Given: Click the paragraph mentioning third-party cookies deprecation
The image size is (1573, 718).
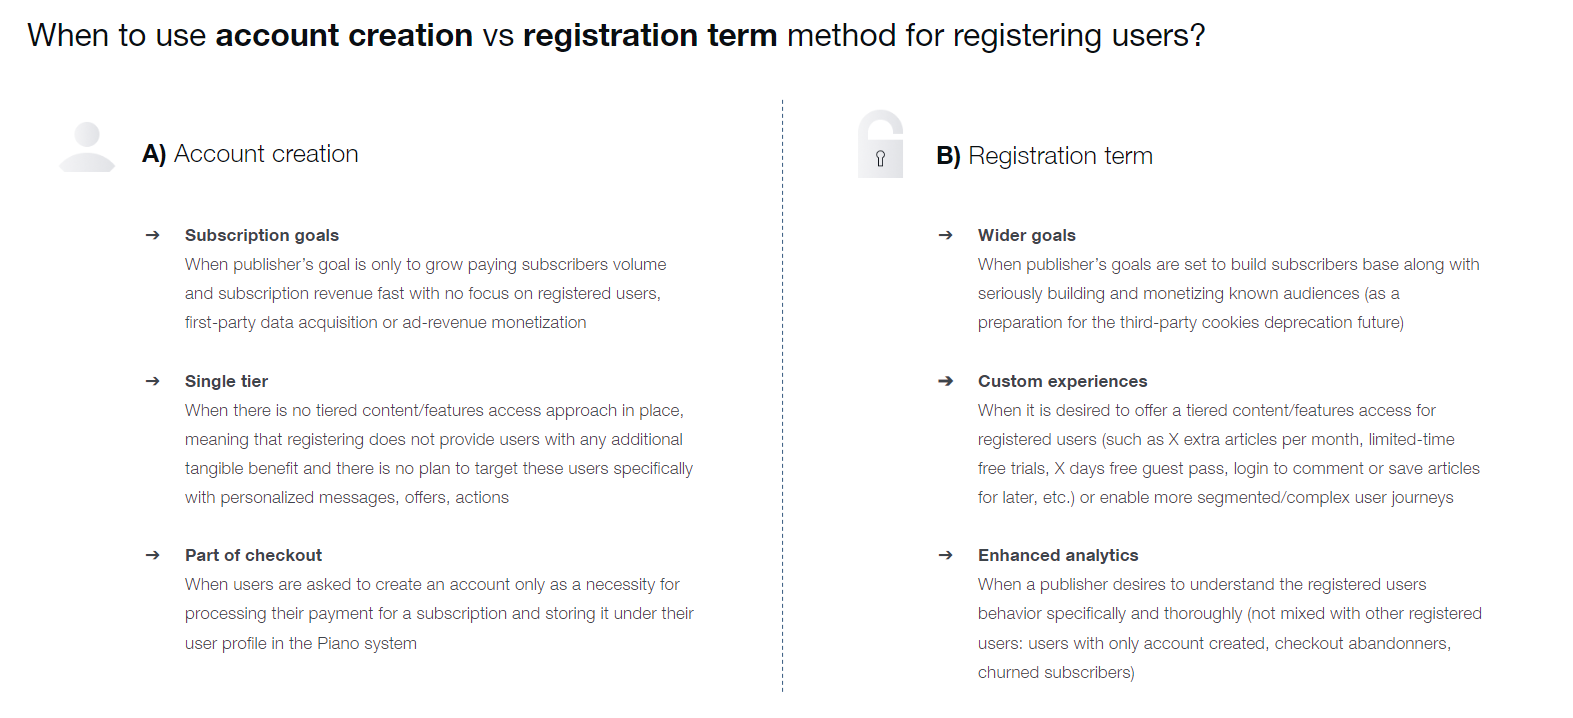Looking at the screenshot, I should coord(1228,293).
